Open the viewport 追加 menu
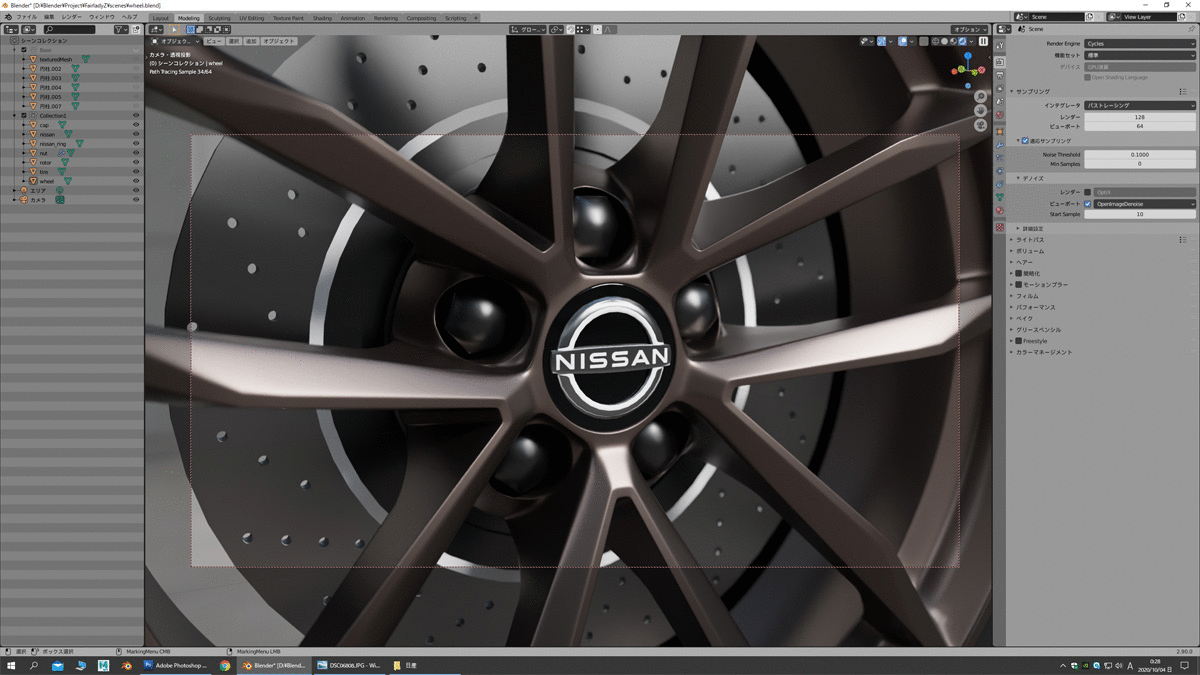Image resolution: width=1200 pixels, height=675 pixels. click(251, 42)
